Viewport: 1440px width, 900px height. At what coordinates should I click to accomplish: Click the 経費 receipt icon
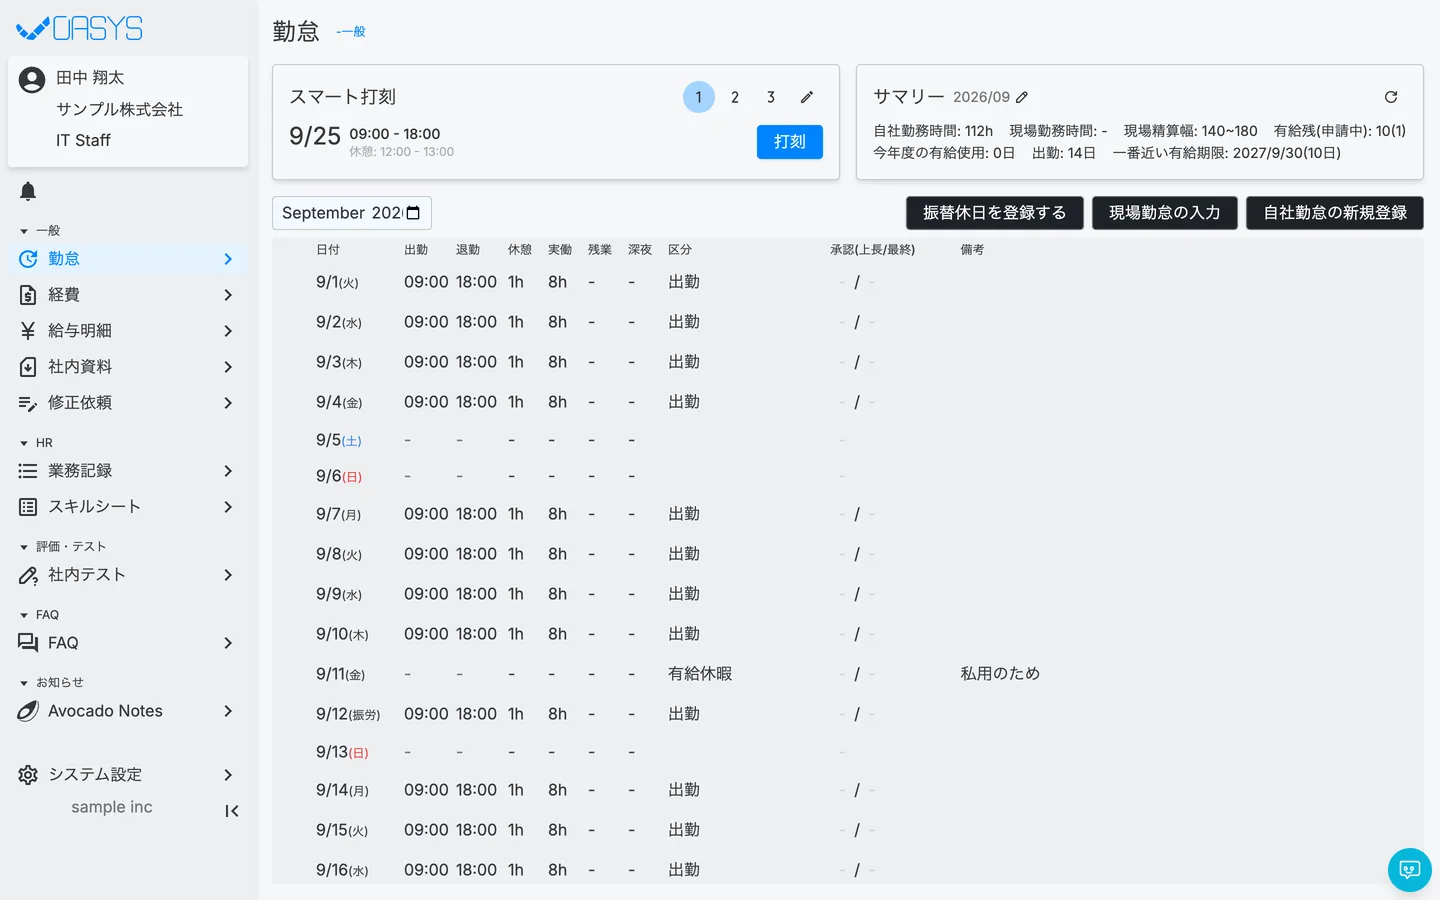[x=28, y=295]
